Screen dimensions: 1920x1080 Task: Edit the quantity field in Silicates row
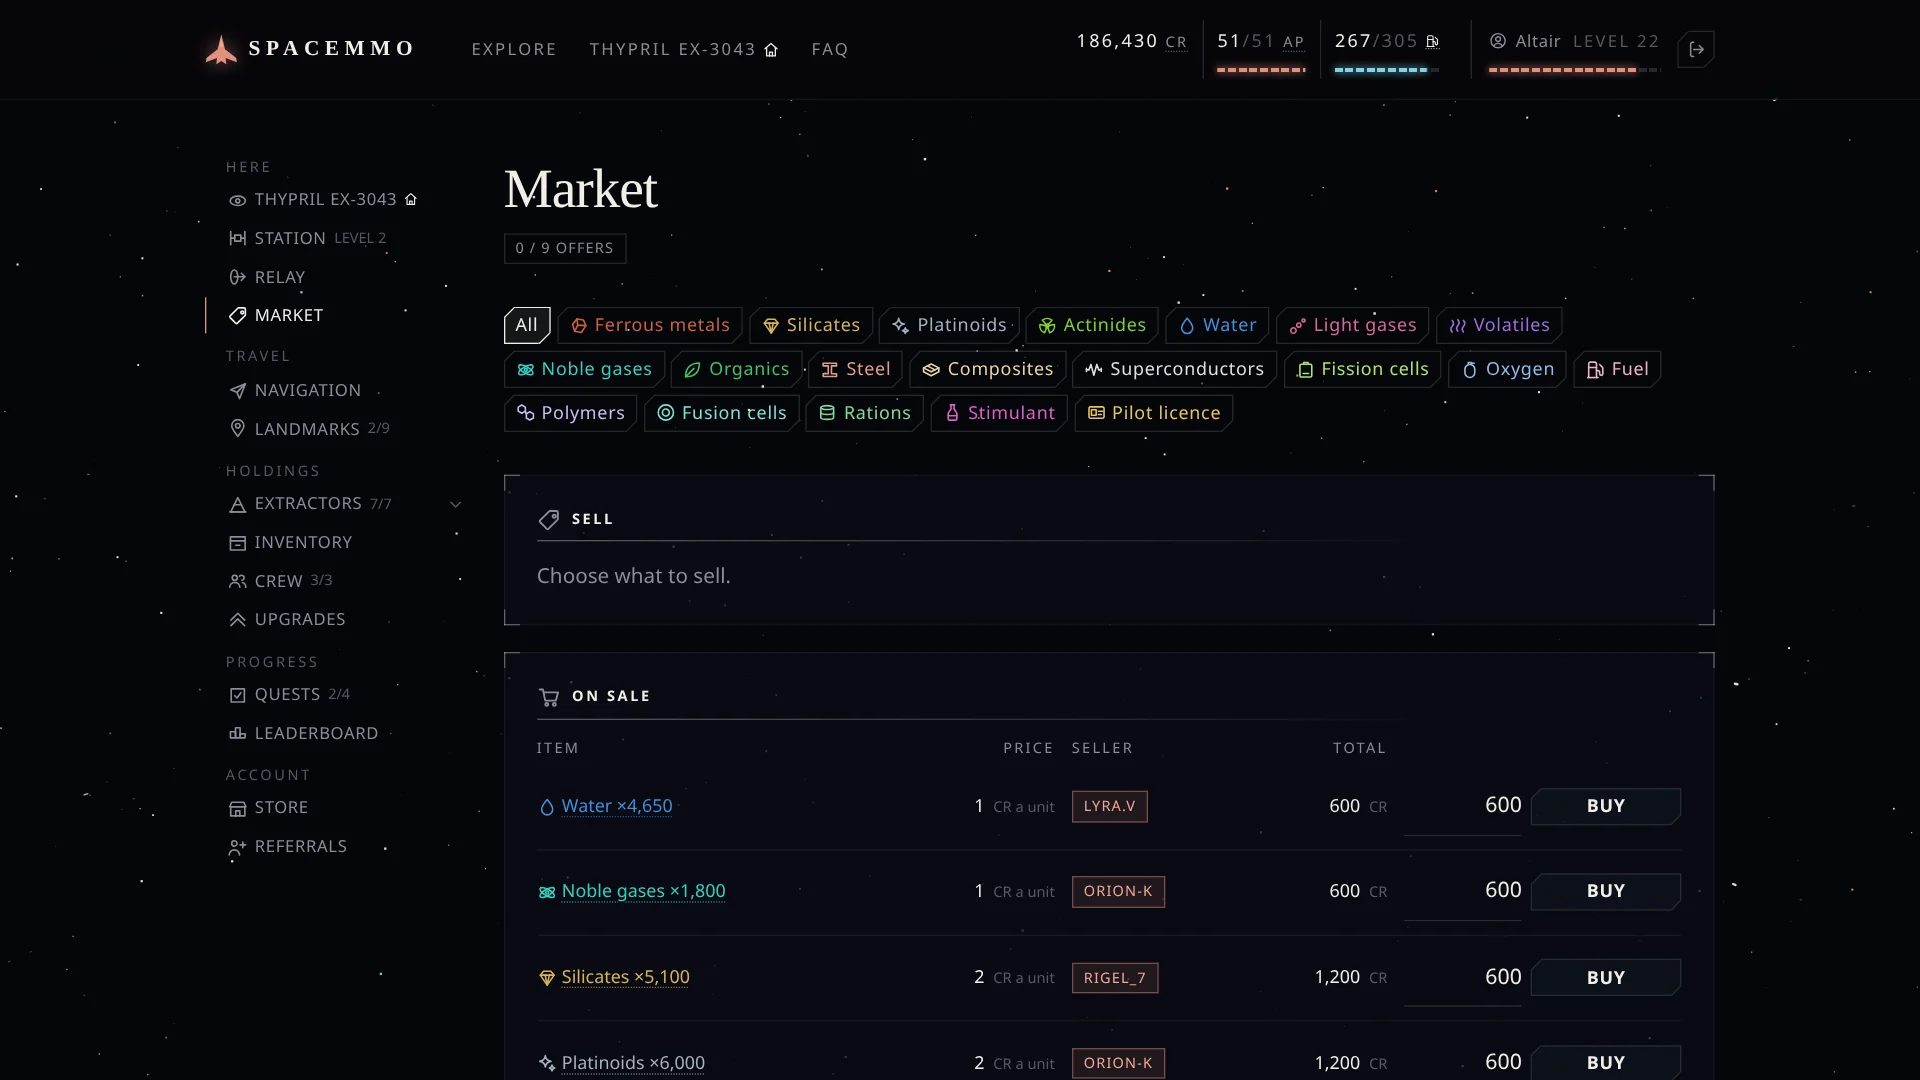coord(1463,978)
